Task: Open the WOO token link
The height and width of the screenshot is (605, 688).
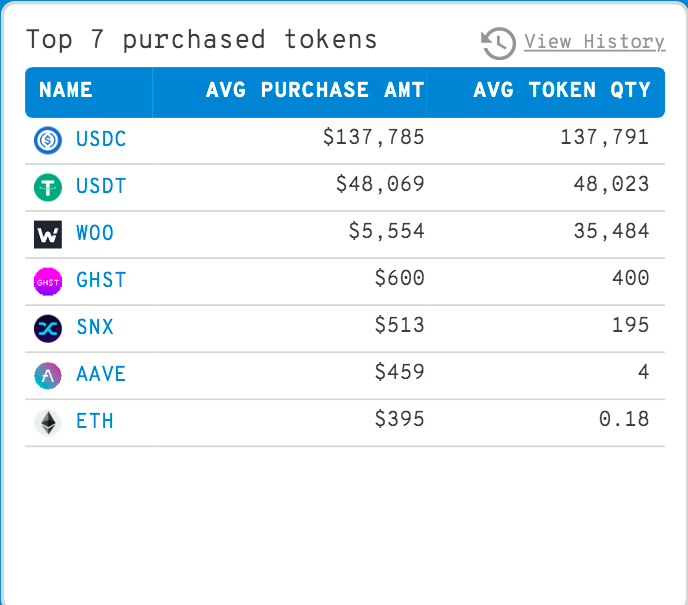Action: click(95, 233)
